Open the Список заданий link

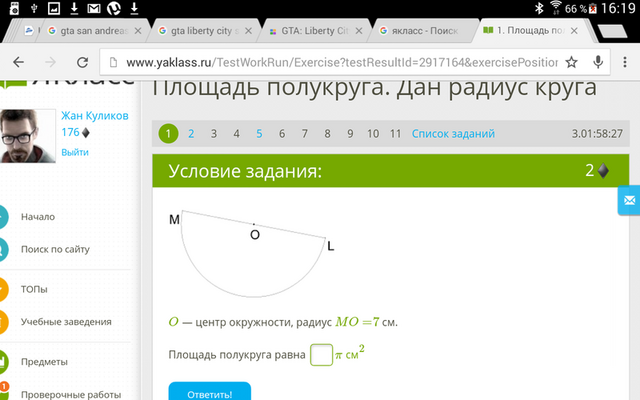coord(453,134)
